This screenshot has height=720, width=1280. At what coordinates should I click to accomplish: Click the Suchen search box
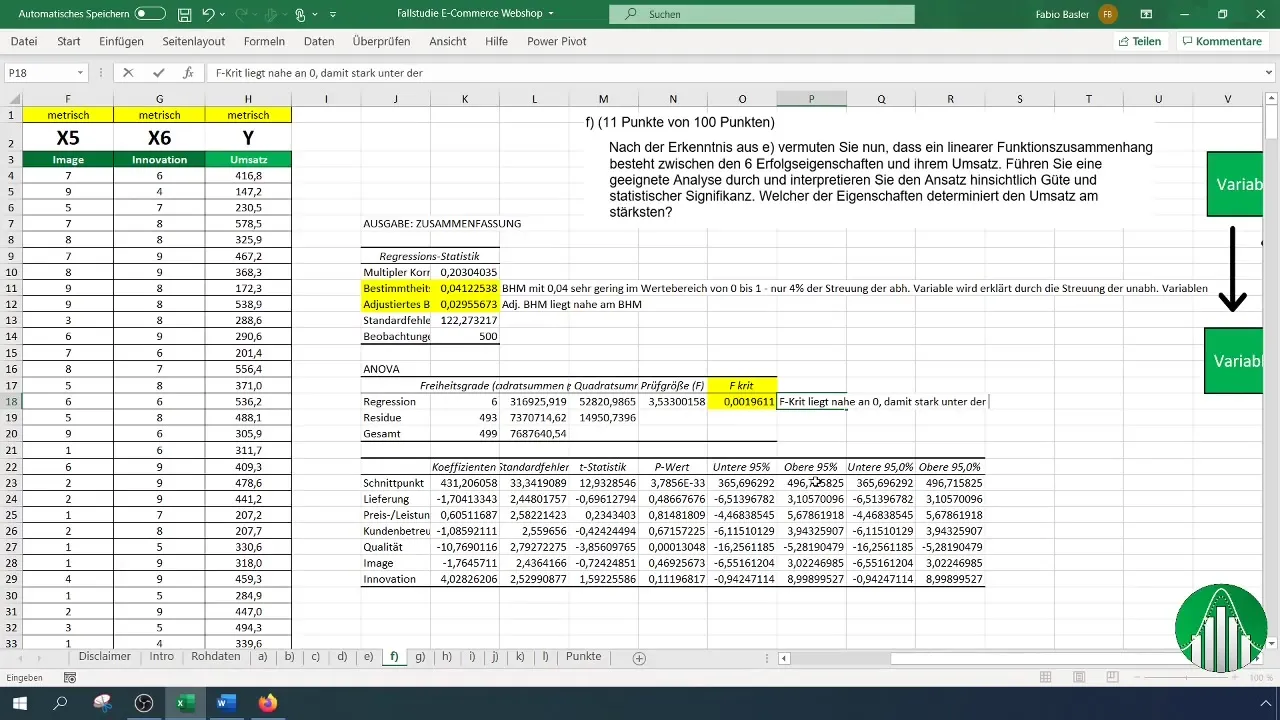(x=760, y=14)
